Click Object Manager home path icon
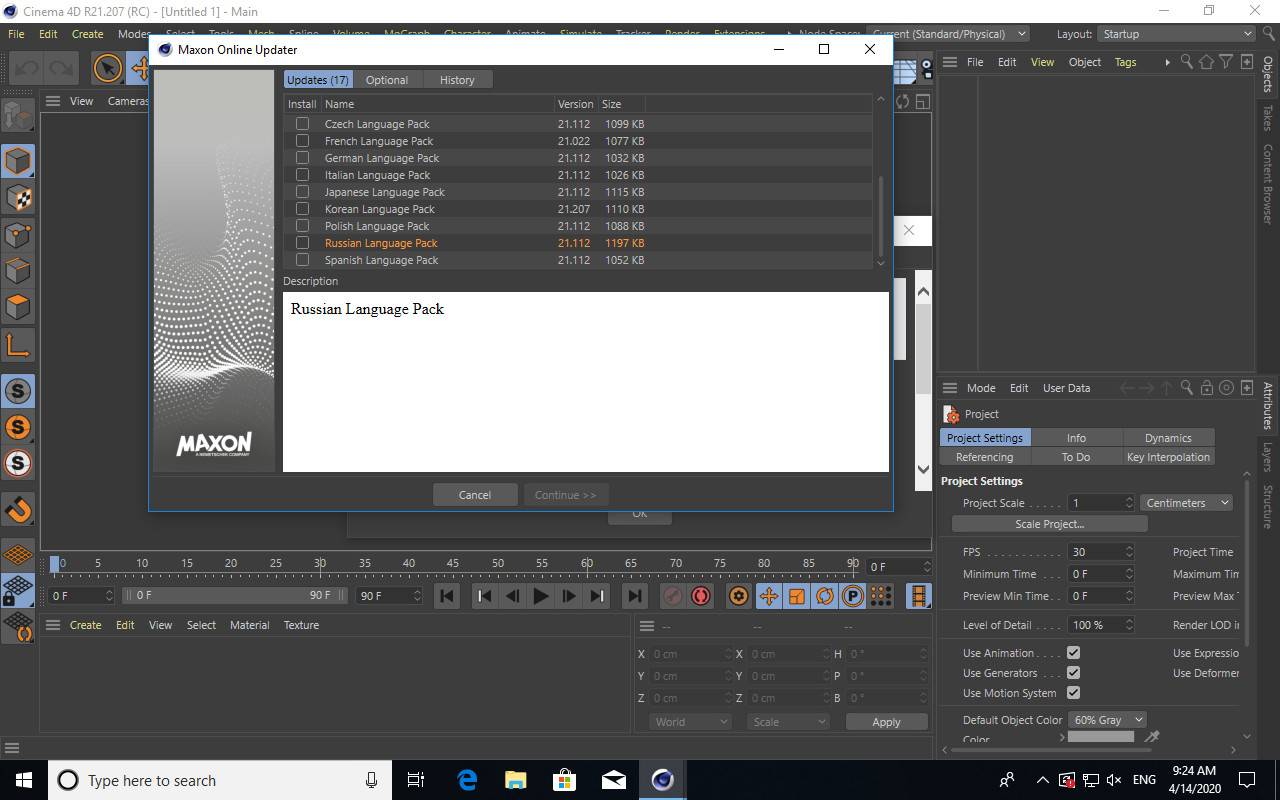Image resolution: width=1280 pixels, height=800 pixels. [1206, 62]
